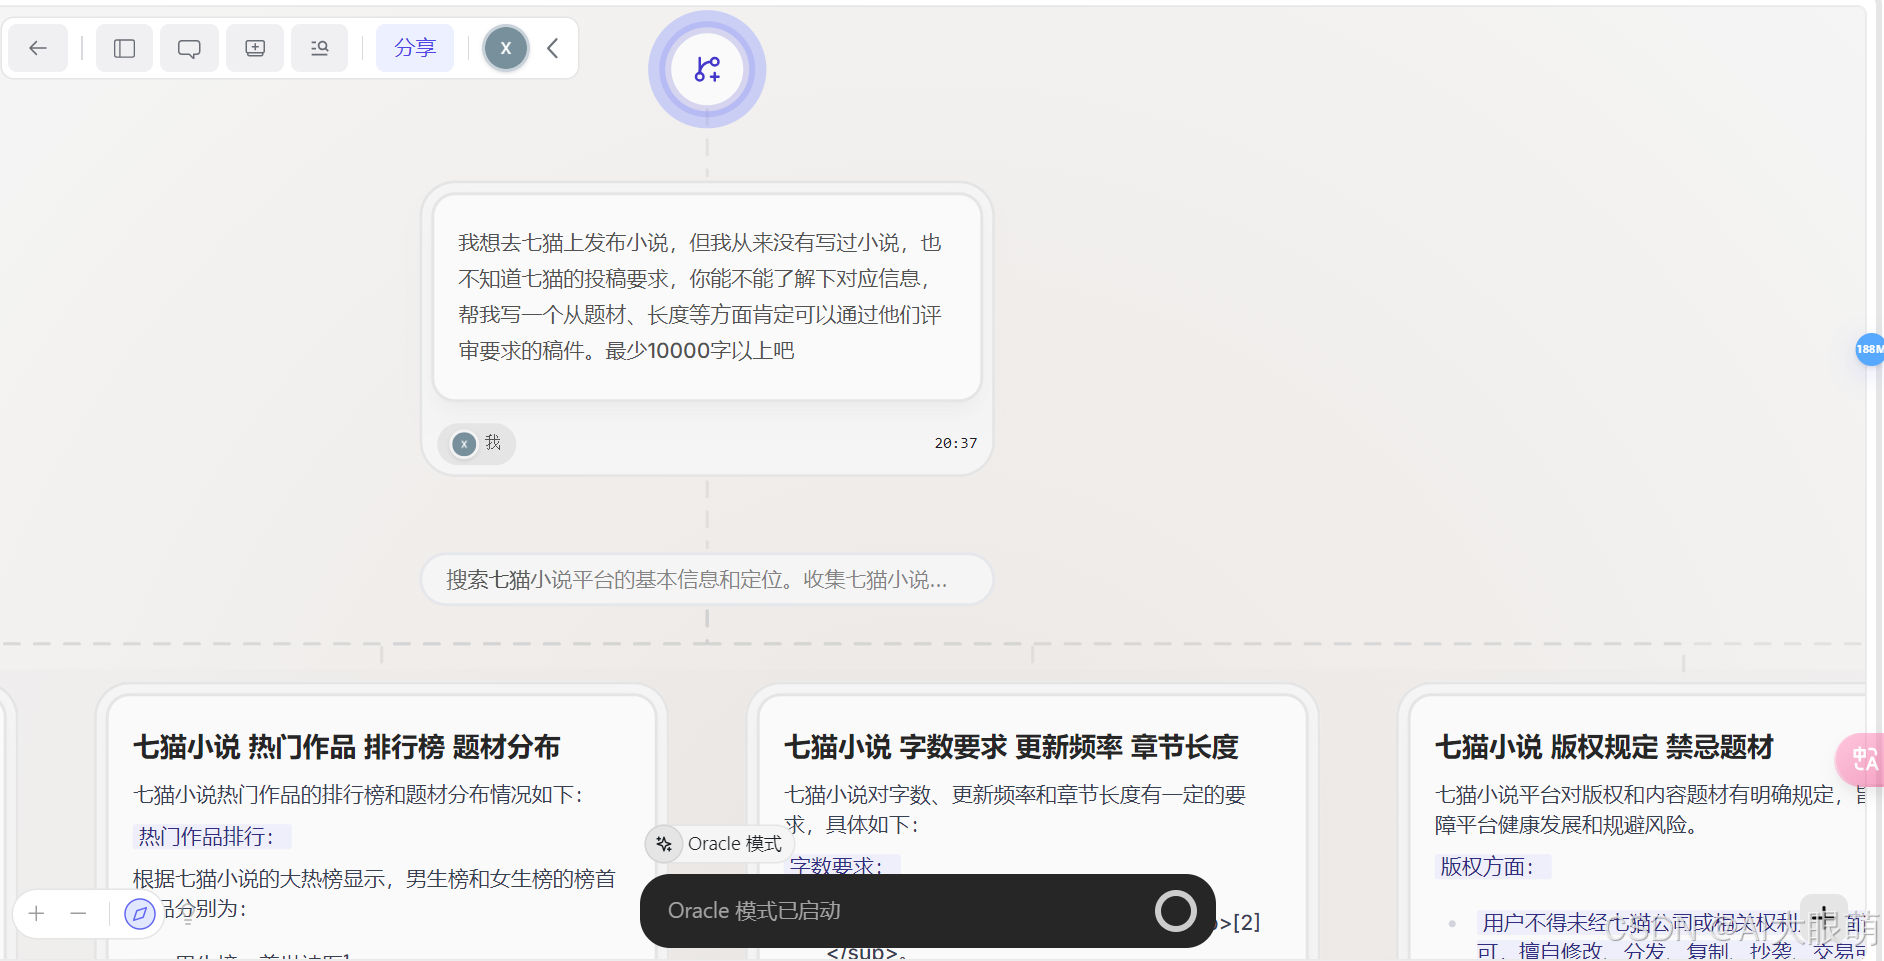The width and height of the screenshot is (1884, 961).
Task: Click the Oracle 模式已启动 spinner circle
Action: pyautogui.click(x=1176, y=911)
